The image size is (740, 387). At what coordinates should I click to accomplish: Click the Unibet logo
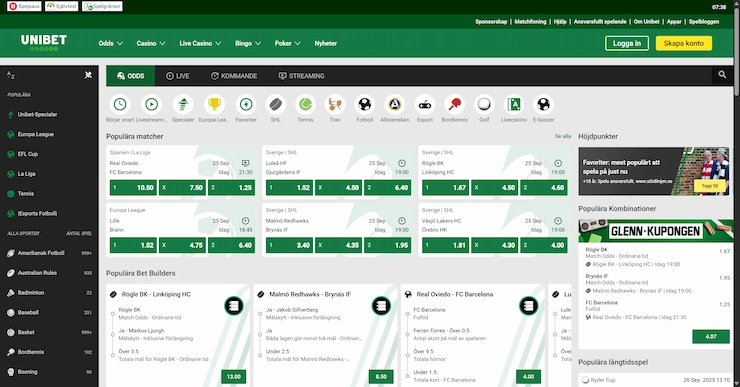43,42
